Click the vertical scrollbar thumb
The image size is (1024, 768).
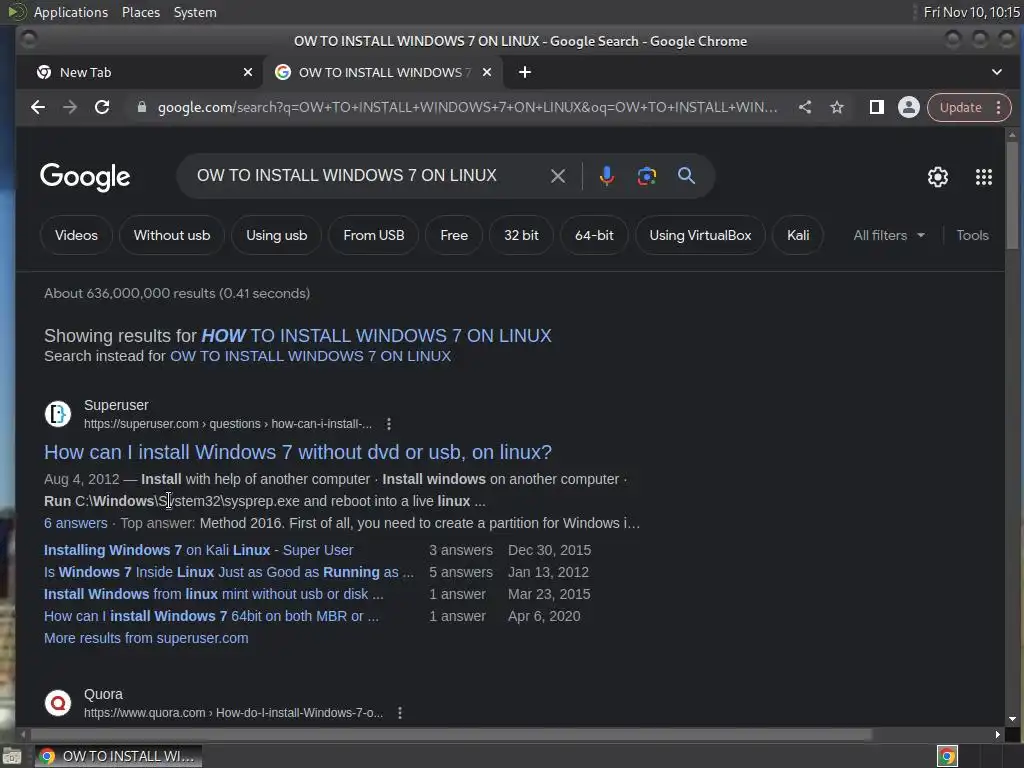[1012, 195]
